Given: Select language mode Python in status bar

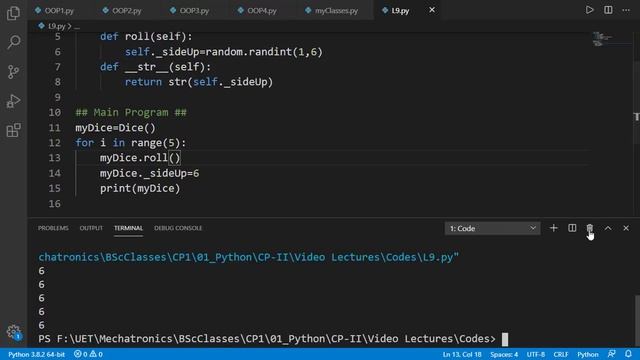Looking at the screenshot, I should [588, 354].
